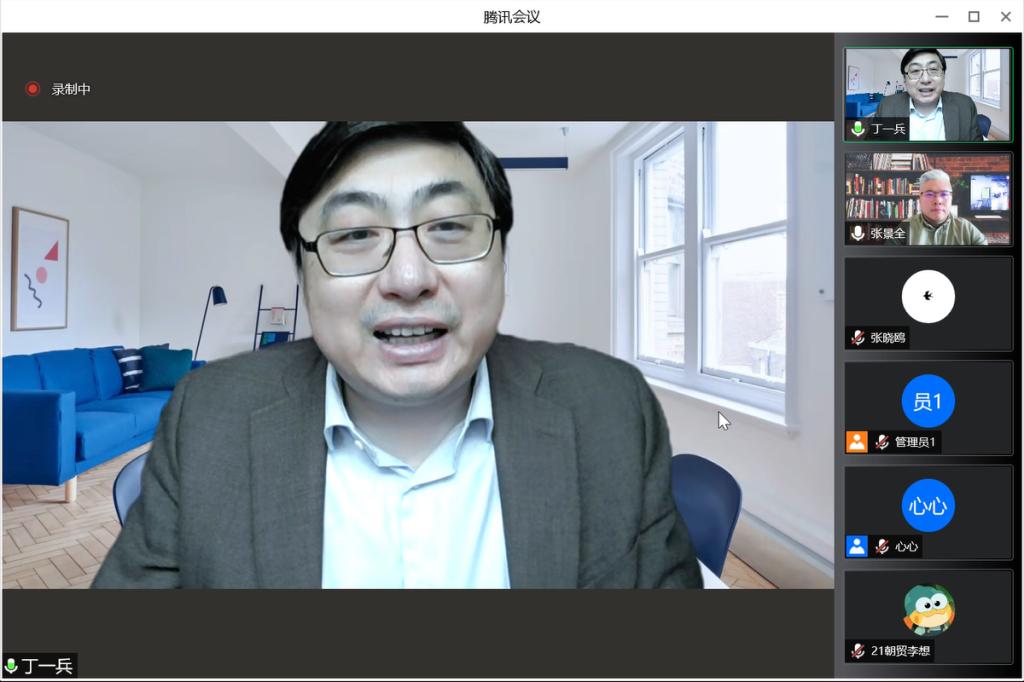Click the muted microphone icon beside 21朝贸李想

coord(857,651)
